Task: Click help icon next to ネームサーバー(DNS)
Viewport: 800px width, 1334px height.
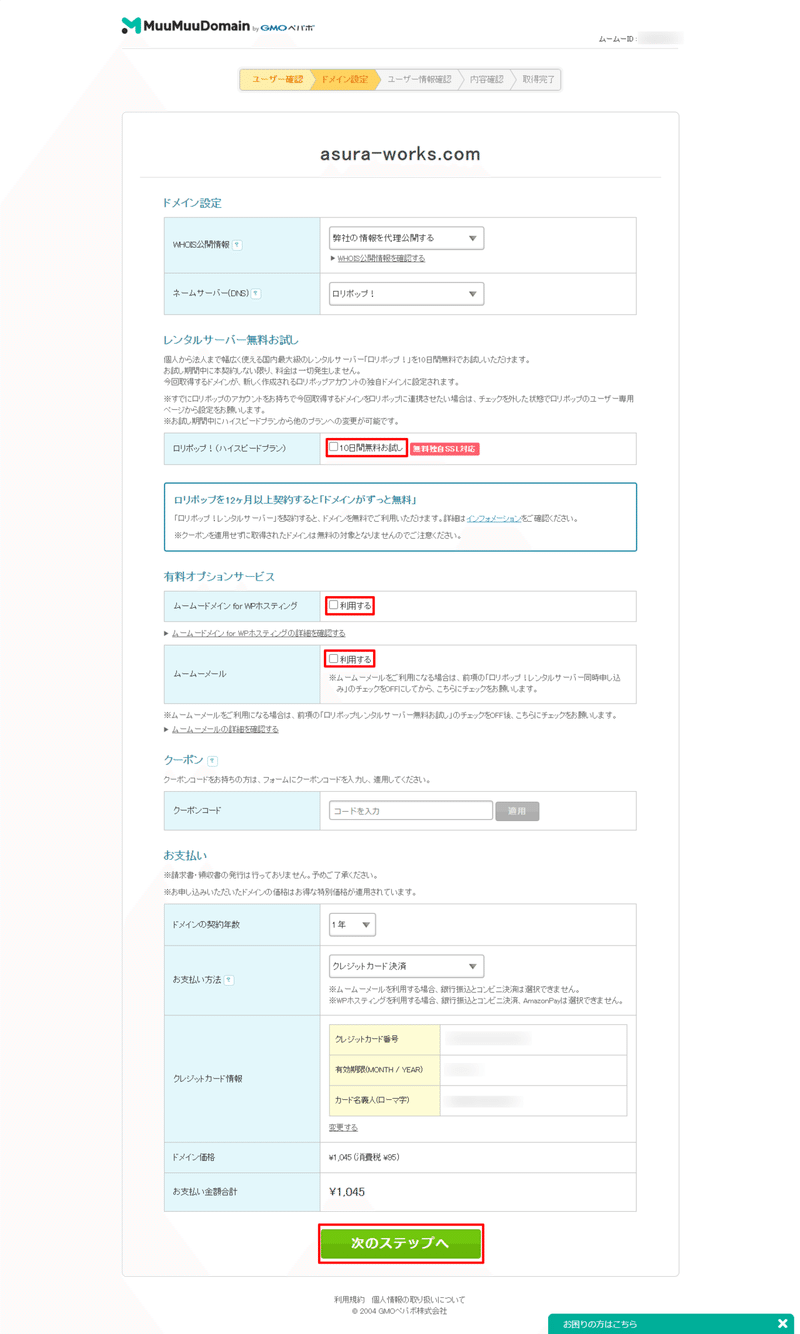Action: click(256, 294)
